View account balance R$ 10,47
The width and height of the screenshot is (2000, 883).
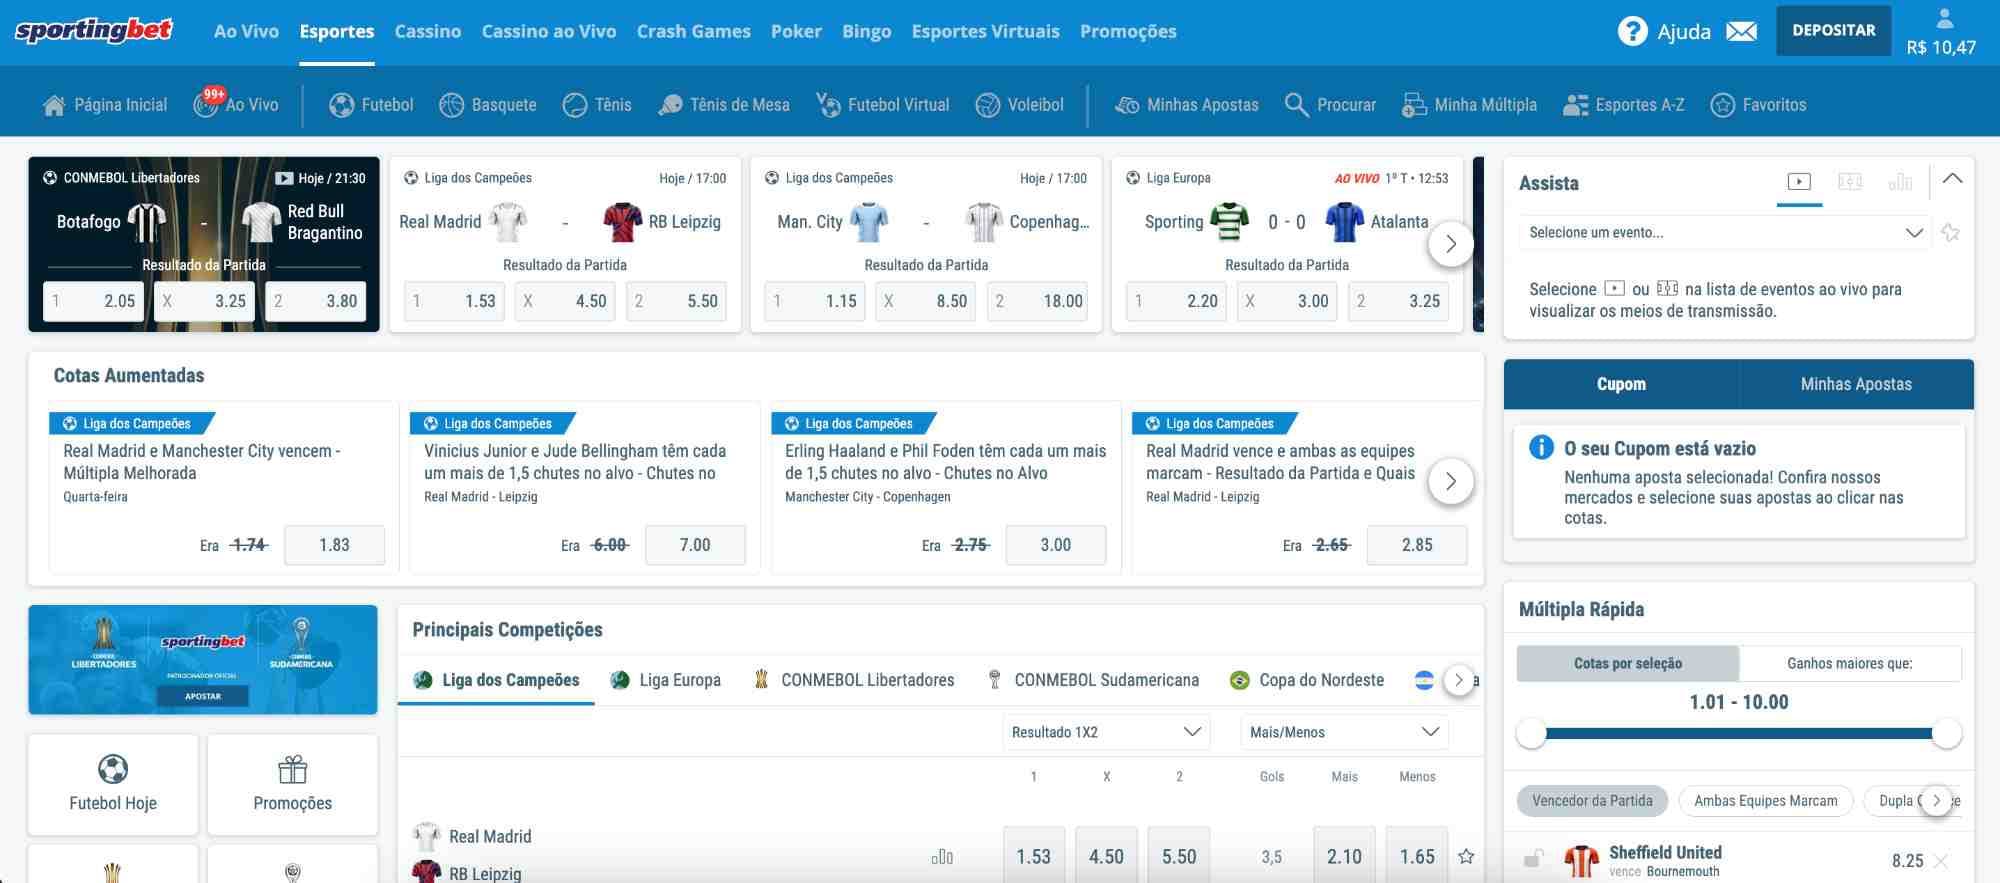point(1941,47)
